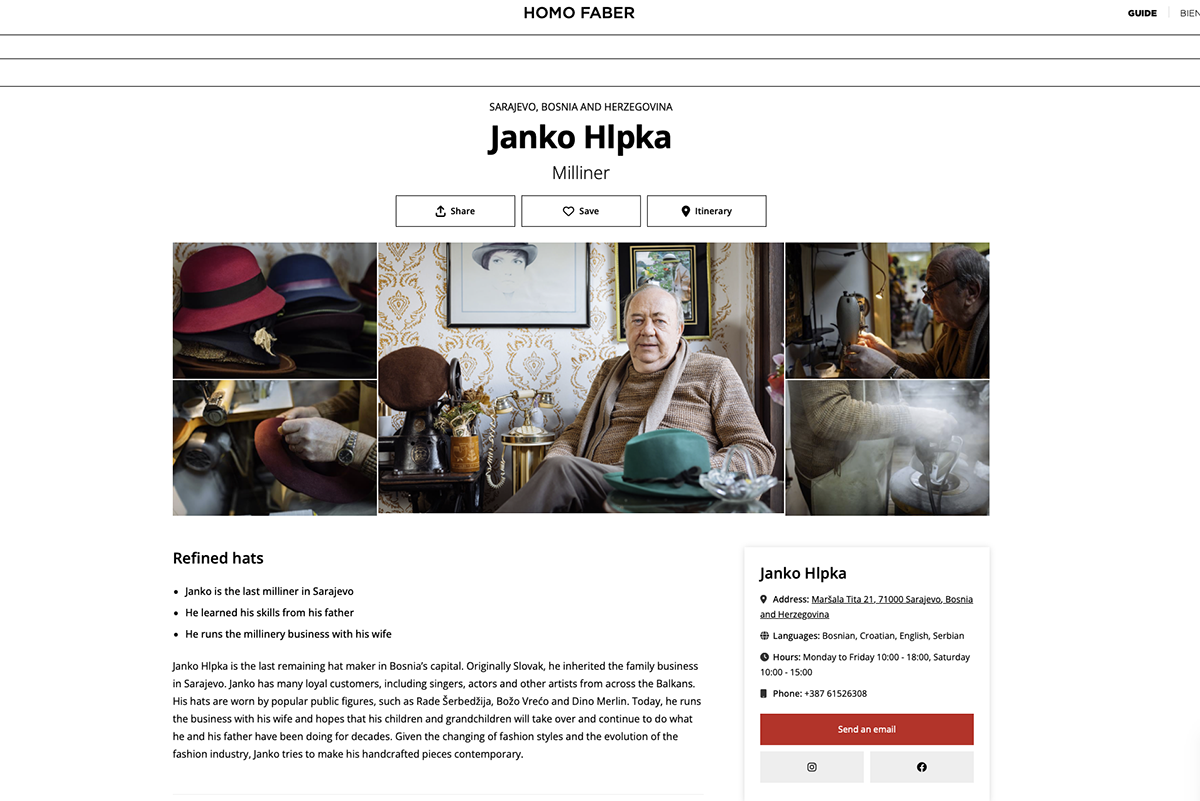View the steaming hat photo

click(x=887, y=448)
